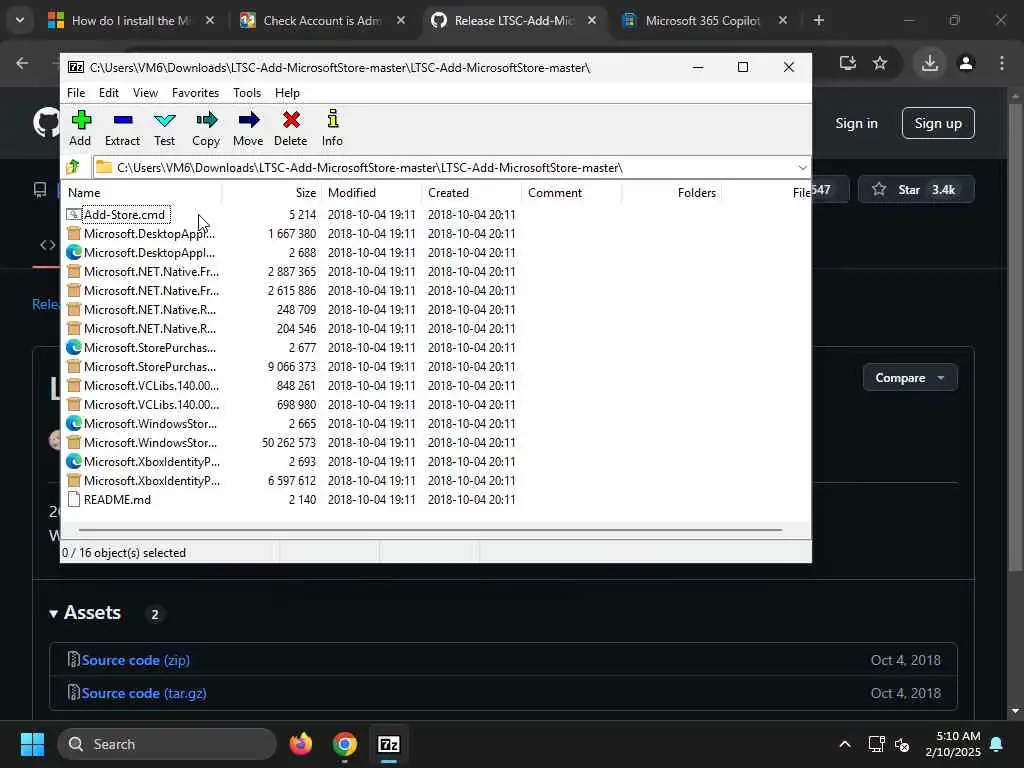Click the install app icon in Chrome toolbar

click(848, 63)
